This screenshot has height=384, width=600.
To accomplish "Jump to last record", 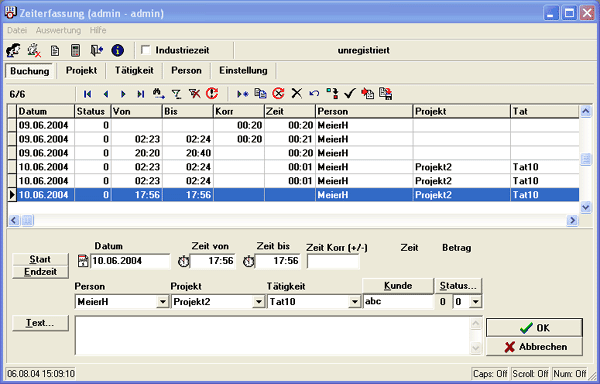I will 141,94.
